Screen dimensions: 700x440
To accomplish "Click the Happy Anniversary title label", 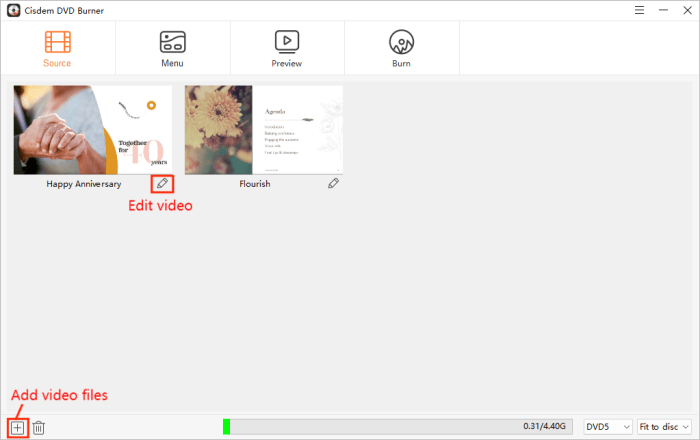I will point(84,184).
